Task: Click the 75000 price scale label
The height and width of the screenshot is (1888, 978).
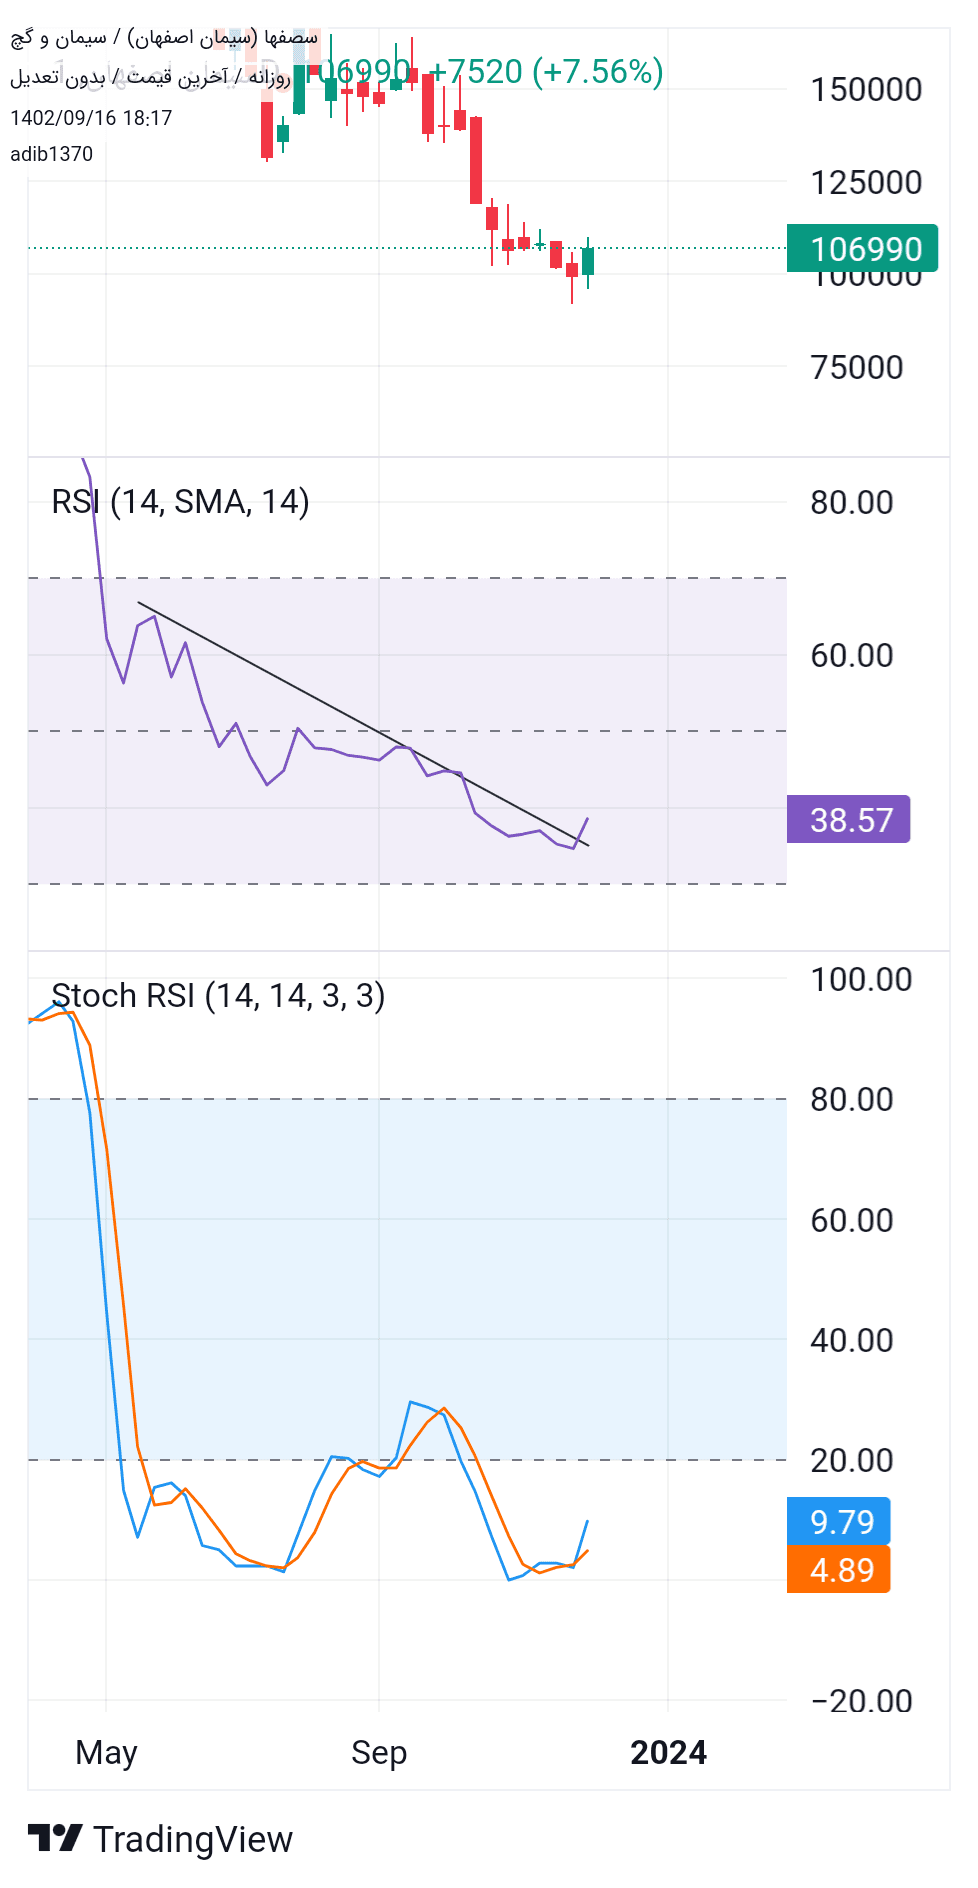Action: pyautogui.click(x=857, y=367)
